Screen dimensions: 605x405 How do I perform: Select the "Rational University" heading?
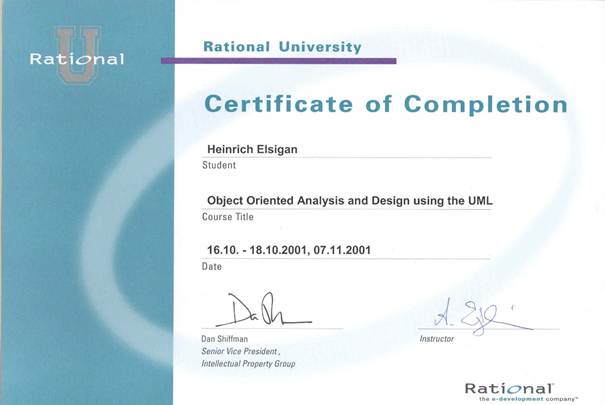pos(282,47)
